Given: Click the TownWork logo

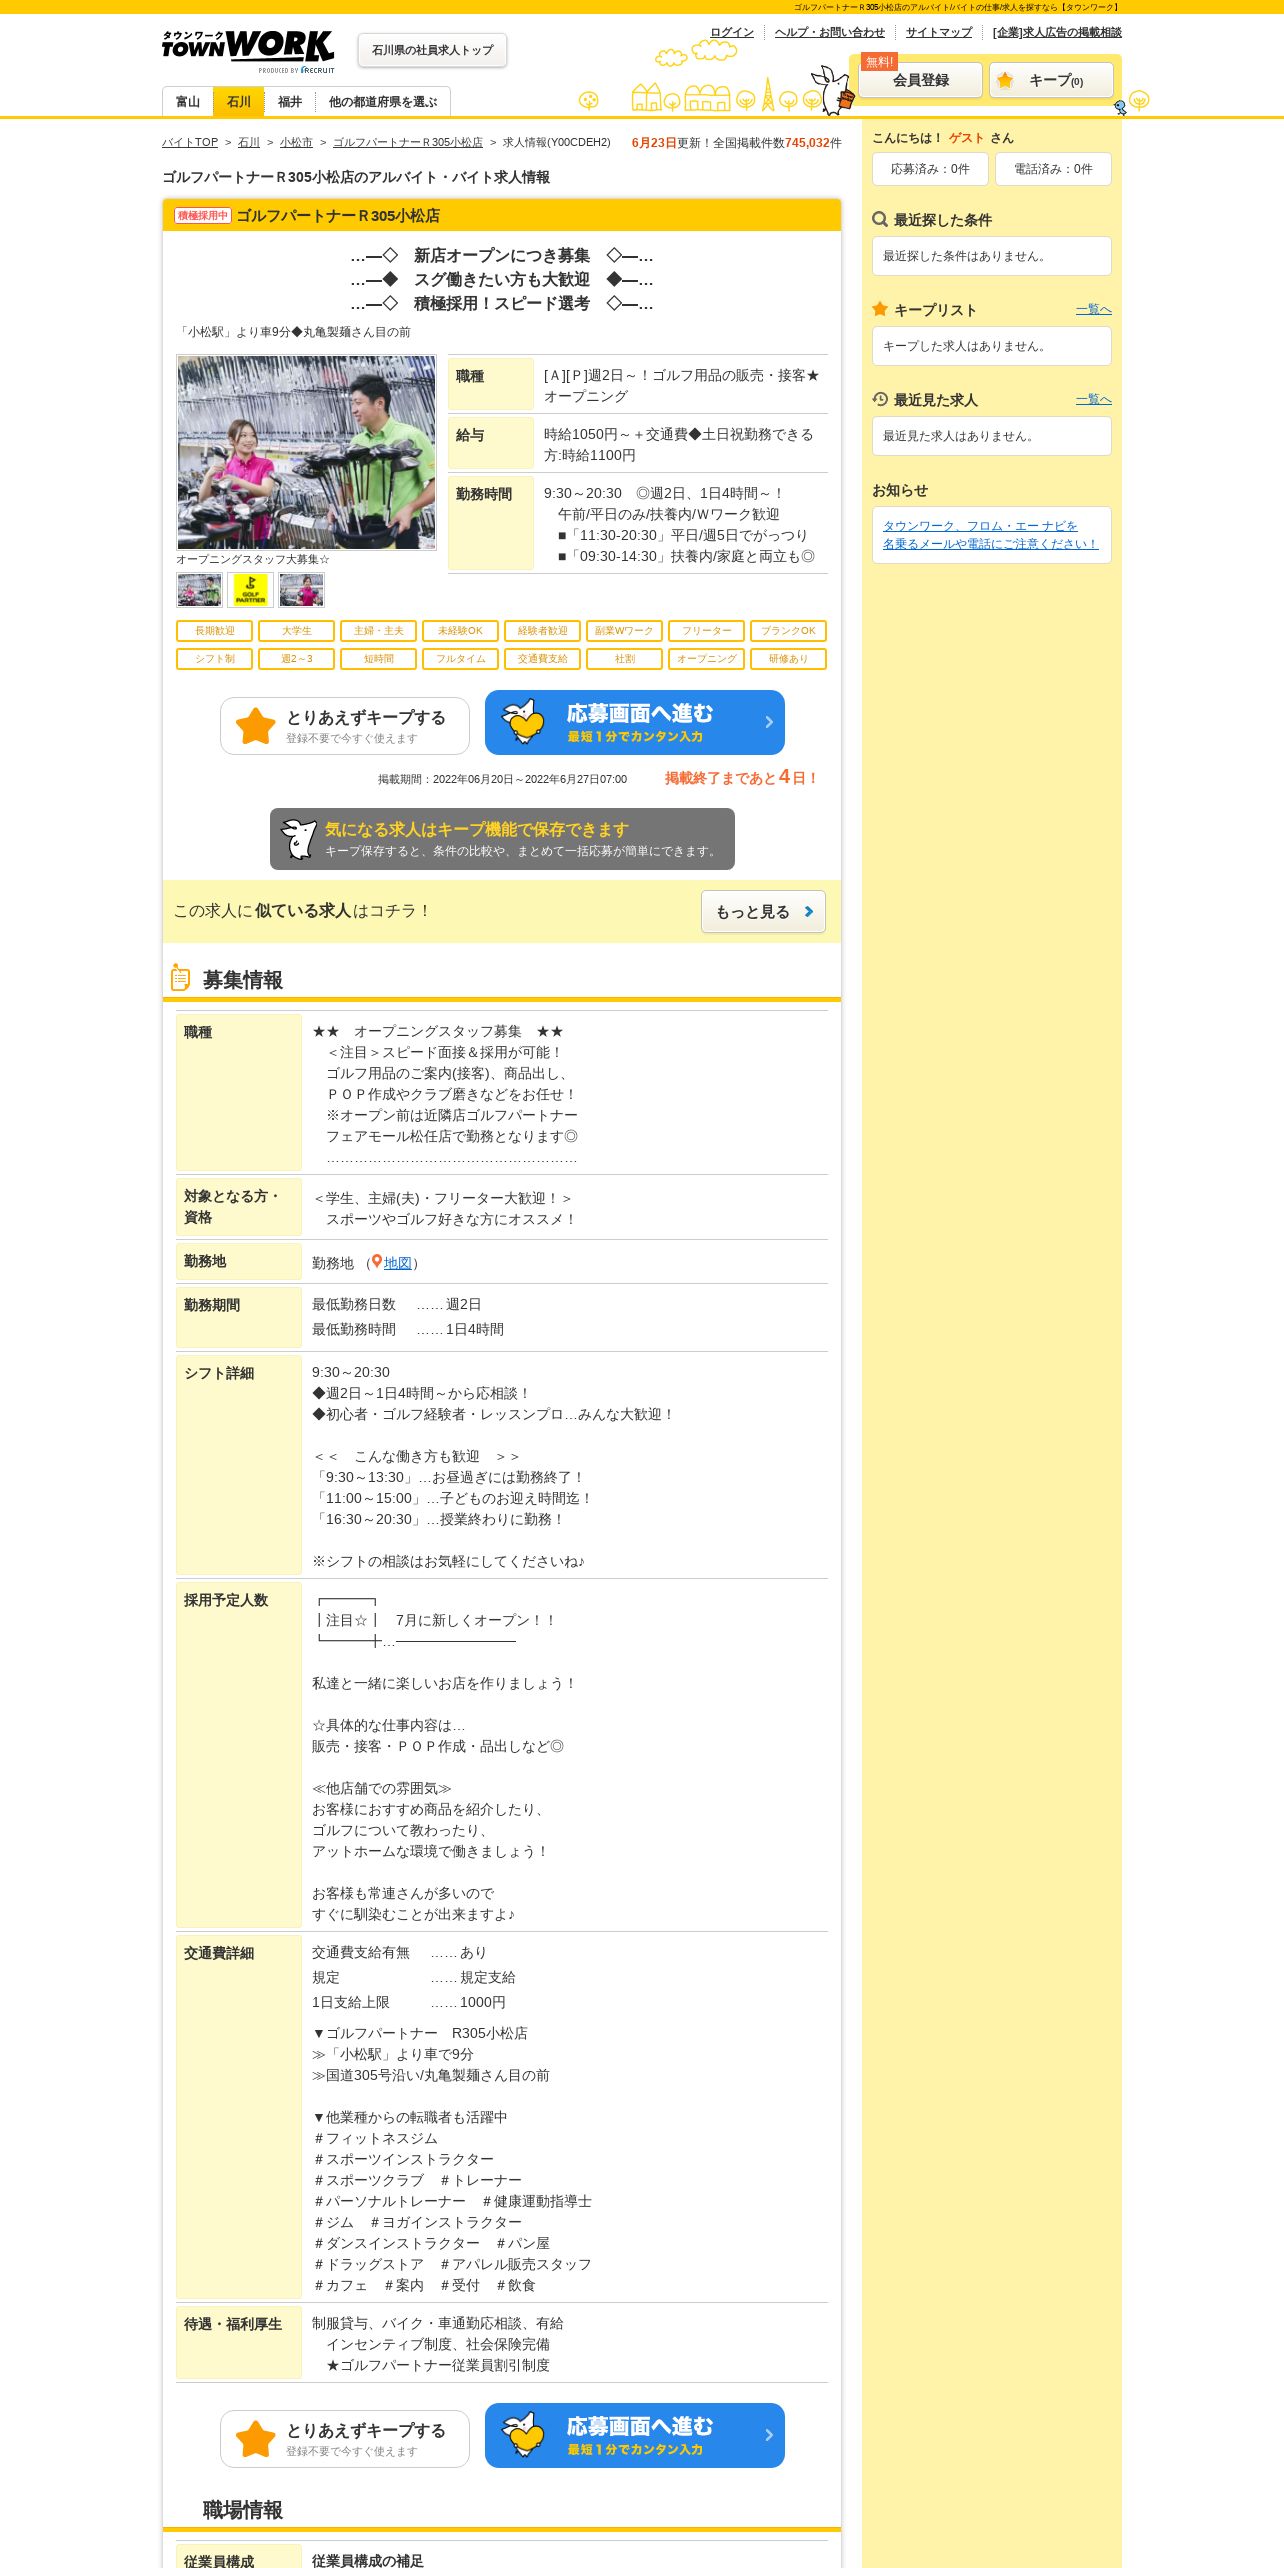Looking at the screenshot, I should tap(248, 51).
